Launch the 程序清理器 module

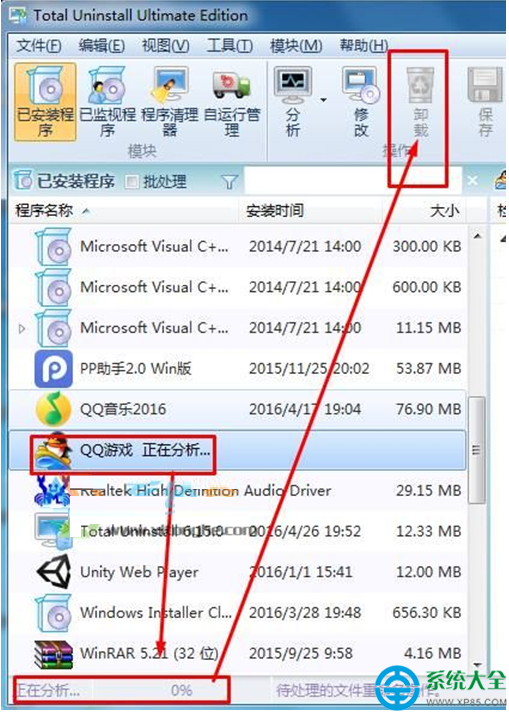[x=170, y=102]
